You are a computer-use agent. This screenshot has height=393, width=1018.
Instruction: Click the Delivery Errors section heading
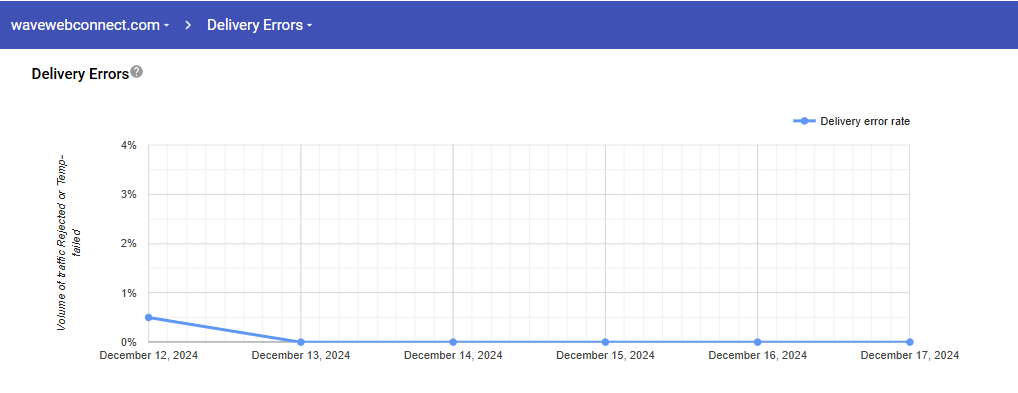pos(80,74)
